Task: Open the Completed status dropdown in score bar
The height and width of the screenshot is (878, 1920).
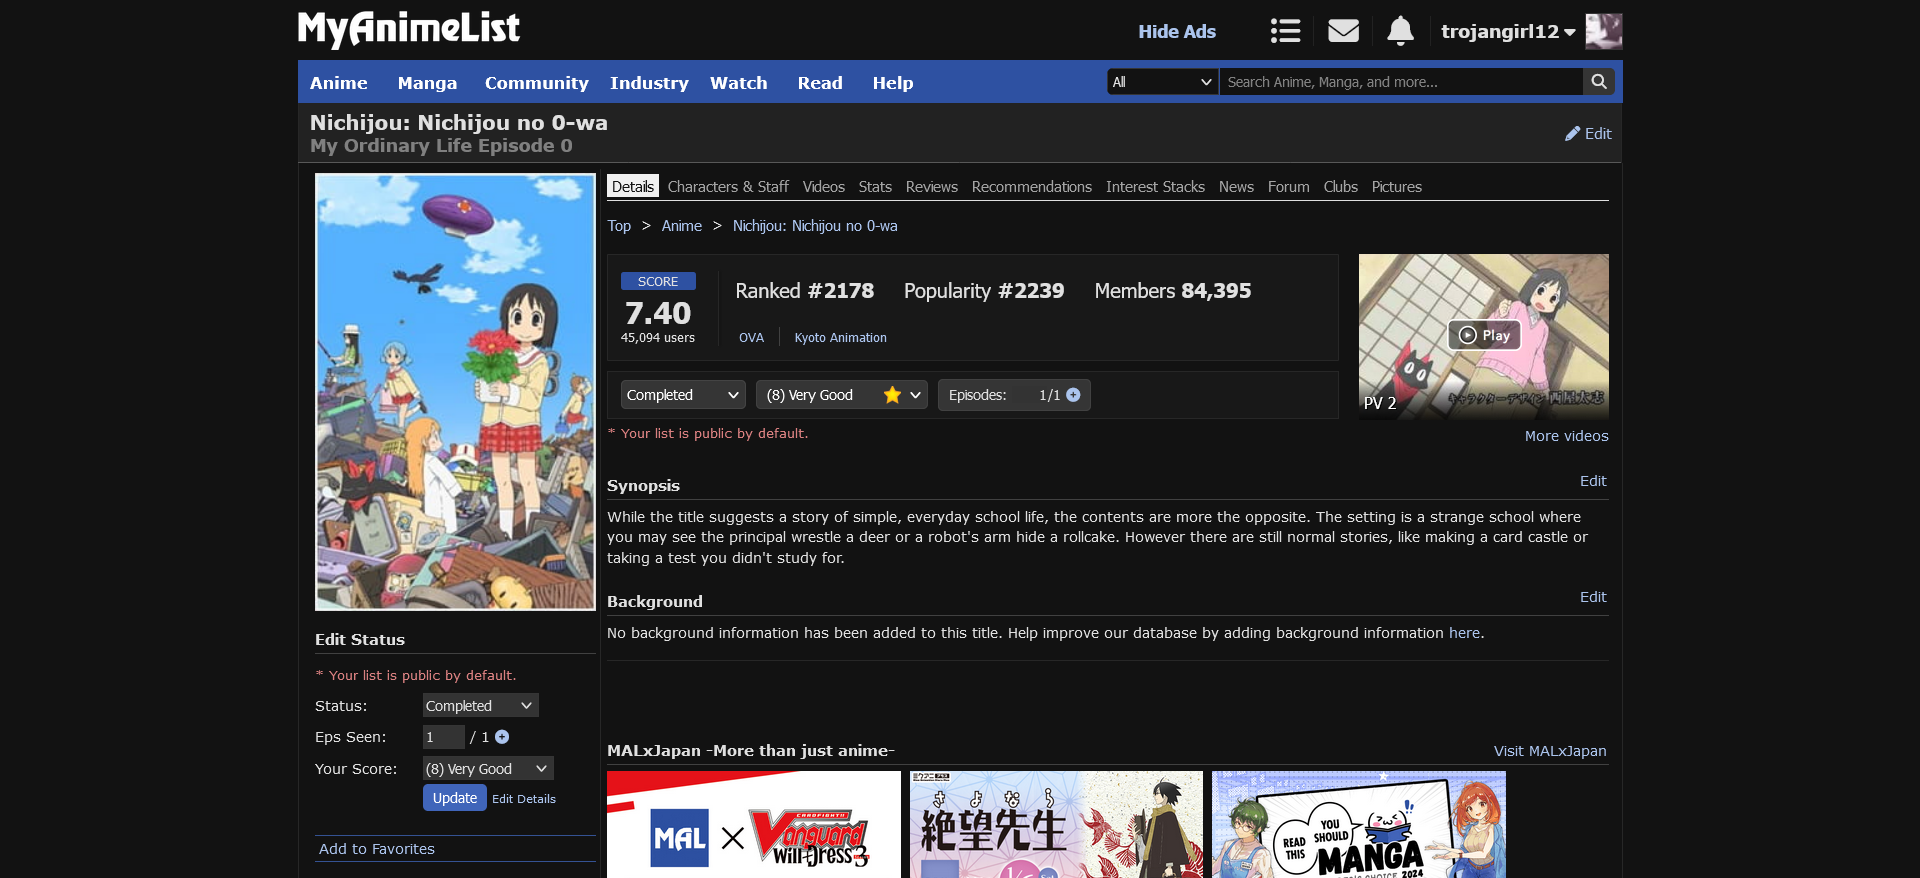Action: pyautogui.click(x=683, y=395)
